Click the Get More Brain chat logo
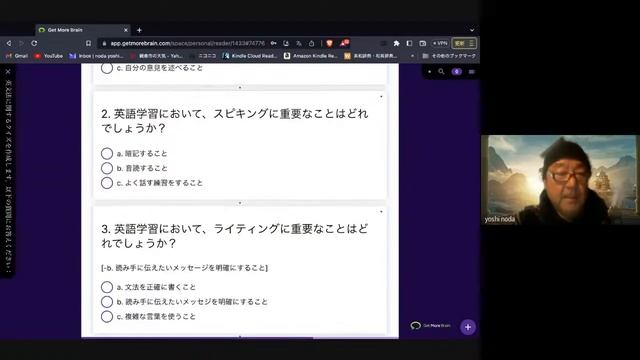The width and height of the screenshot is (640, 360). 431,326
